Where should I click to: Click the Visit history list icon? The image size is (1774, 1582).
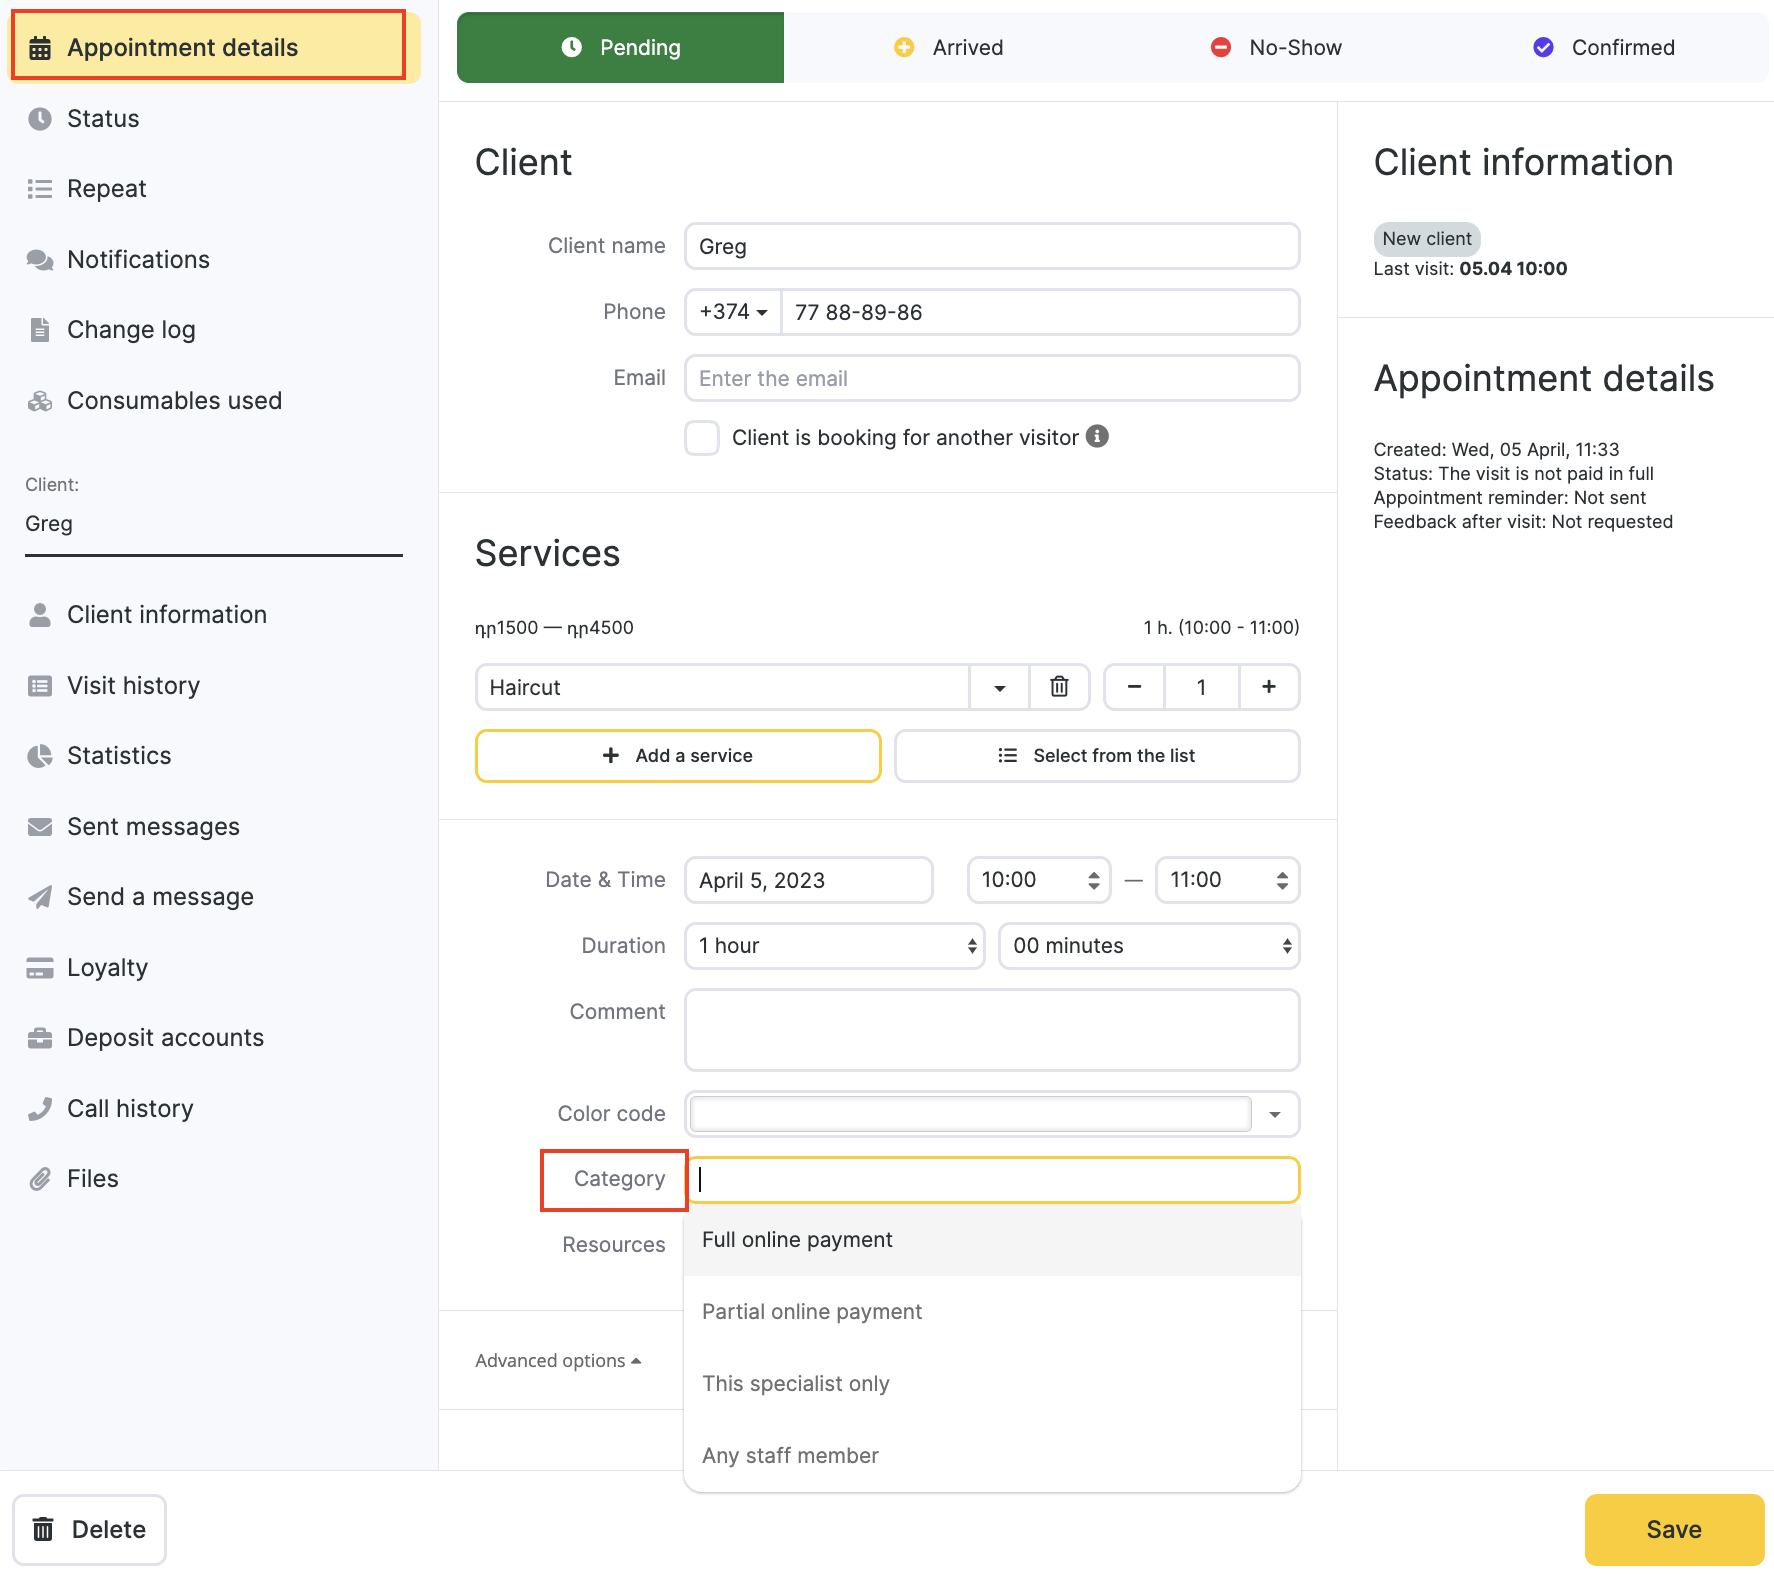[40, 686]
